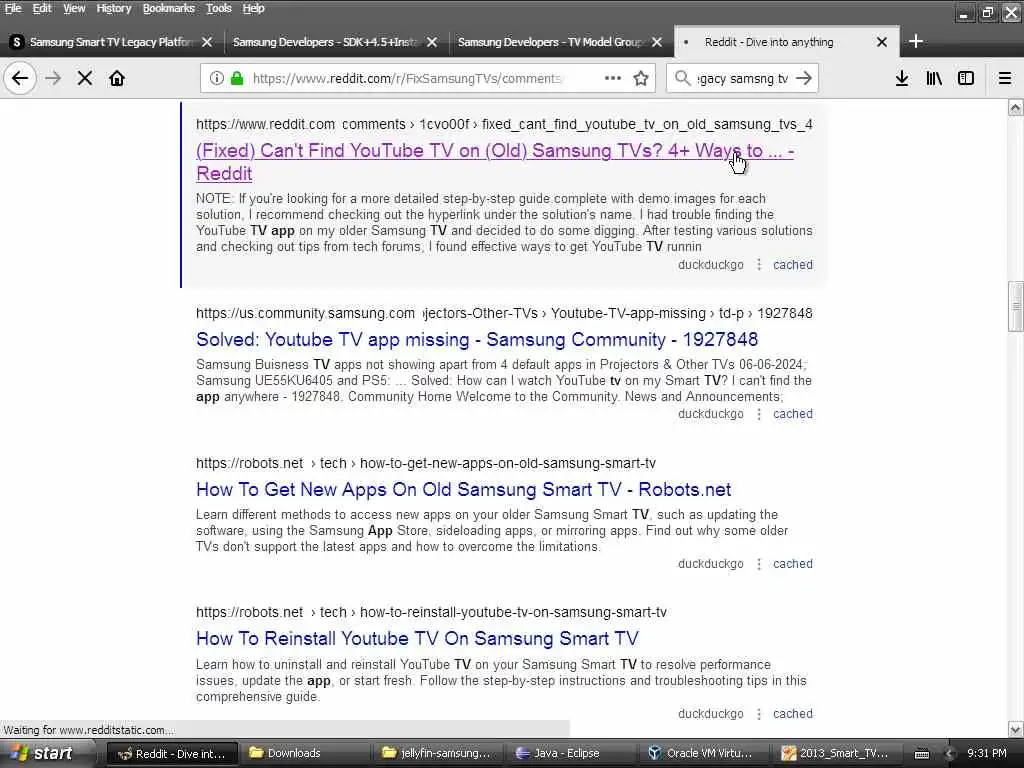Image resolution: width=1024 pixels, height=768 pixels.
Task: Click the magnifier icon in search box
Action: pos(682,78)
